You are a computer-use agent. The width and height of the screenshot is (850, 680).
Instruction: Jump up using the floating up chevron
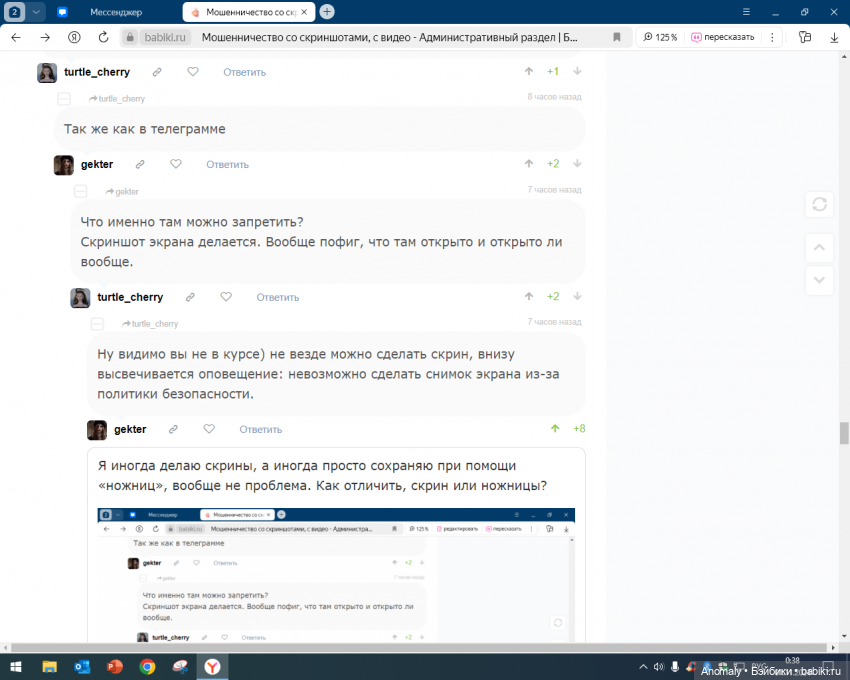[x=819, y=247]
